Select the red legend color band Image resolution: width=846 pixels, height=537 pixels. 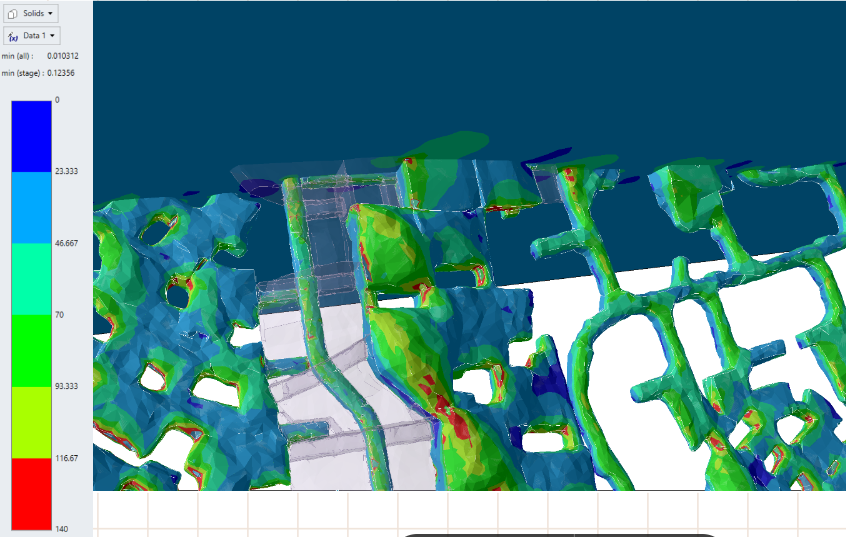(x=31, y=493)
